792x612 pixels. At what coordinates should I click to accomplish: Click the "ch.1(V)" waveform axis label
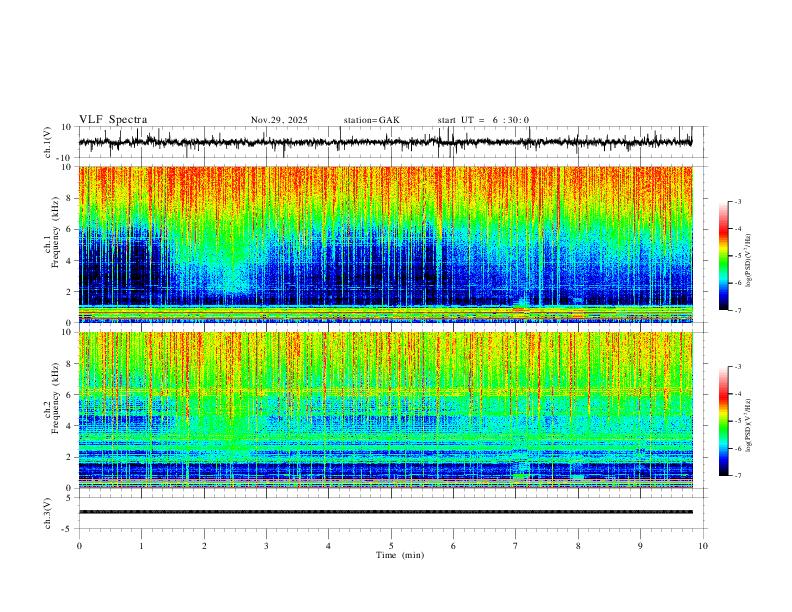[x=48, y=142]
